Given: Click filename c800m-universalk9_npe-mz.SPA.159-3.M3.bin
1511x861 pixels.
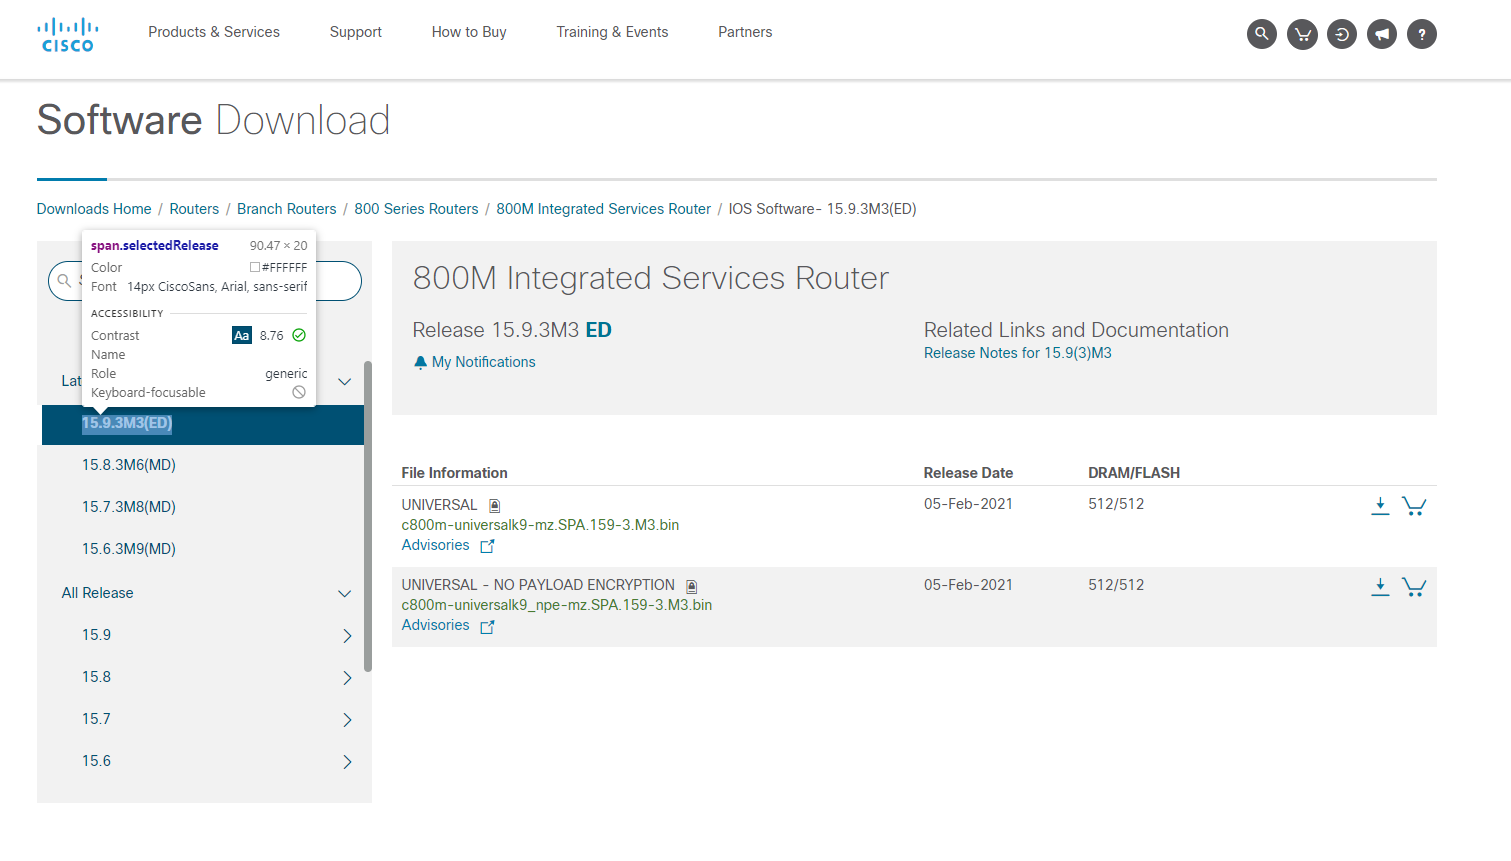Looking at the screenshot, I should [x=557, y=605].
